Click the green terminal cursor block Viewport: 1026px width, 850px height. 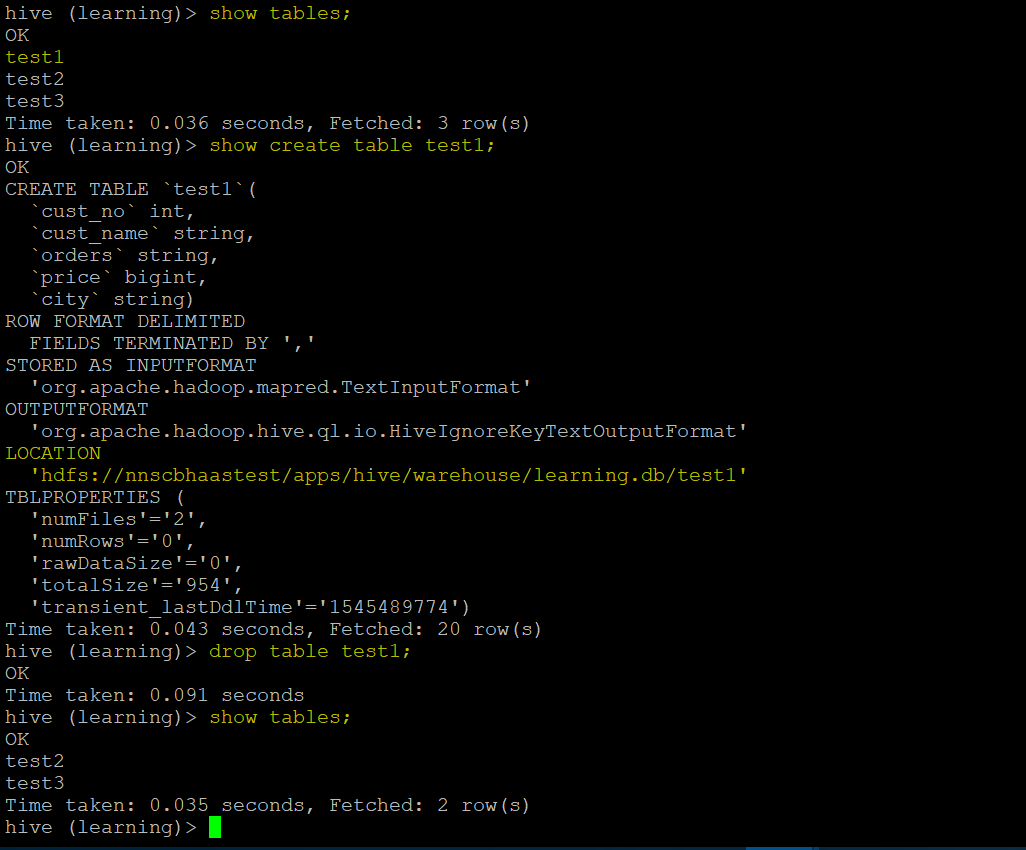click(214, 827)
